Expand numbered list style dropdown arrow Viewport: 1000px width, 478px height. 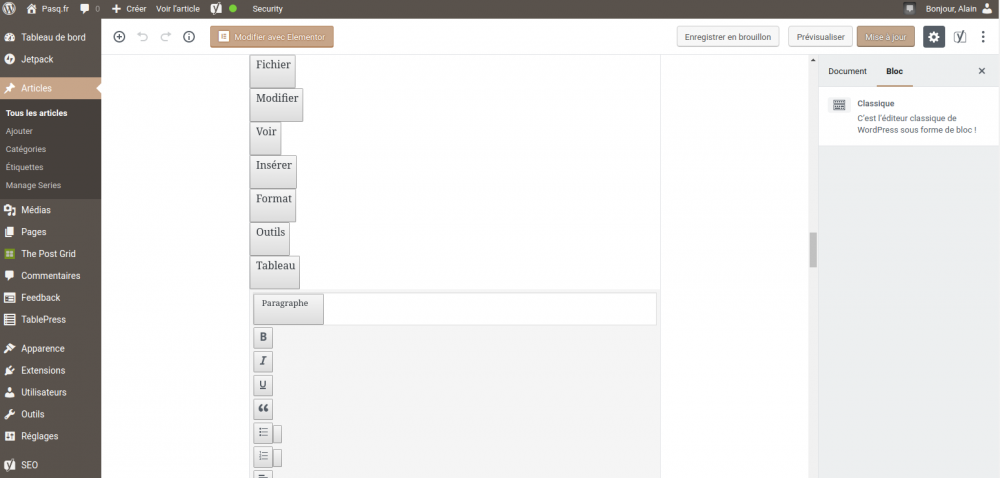click(278, 458)
